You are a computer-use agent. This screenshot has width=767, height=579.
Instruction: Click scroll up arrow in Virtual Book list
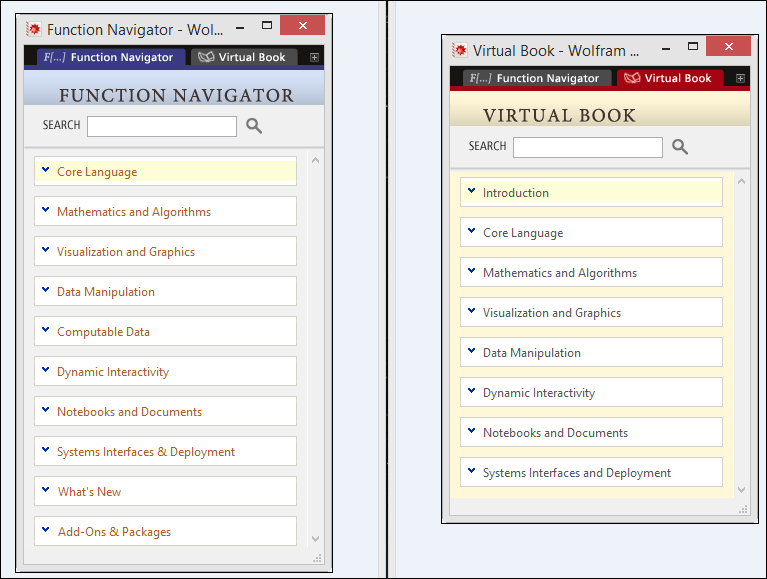coord(742,181)
